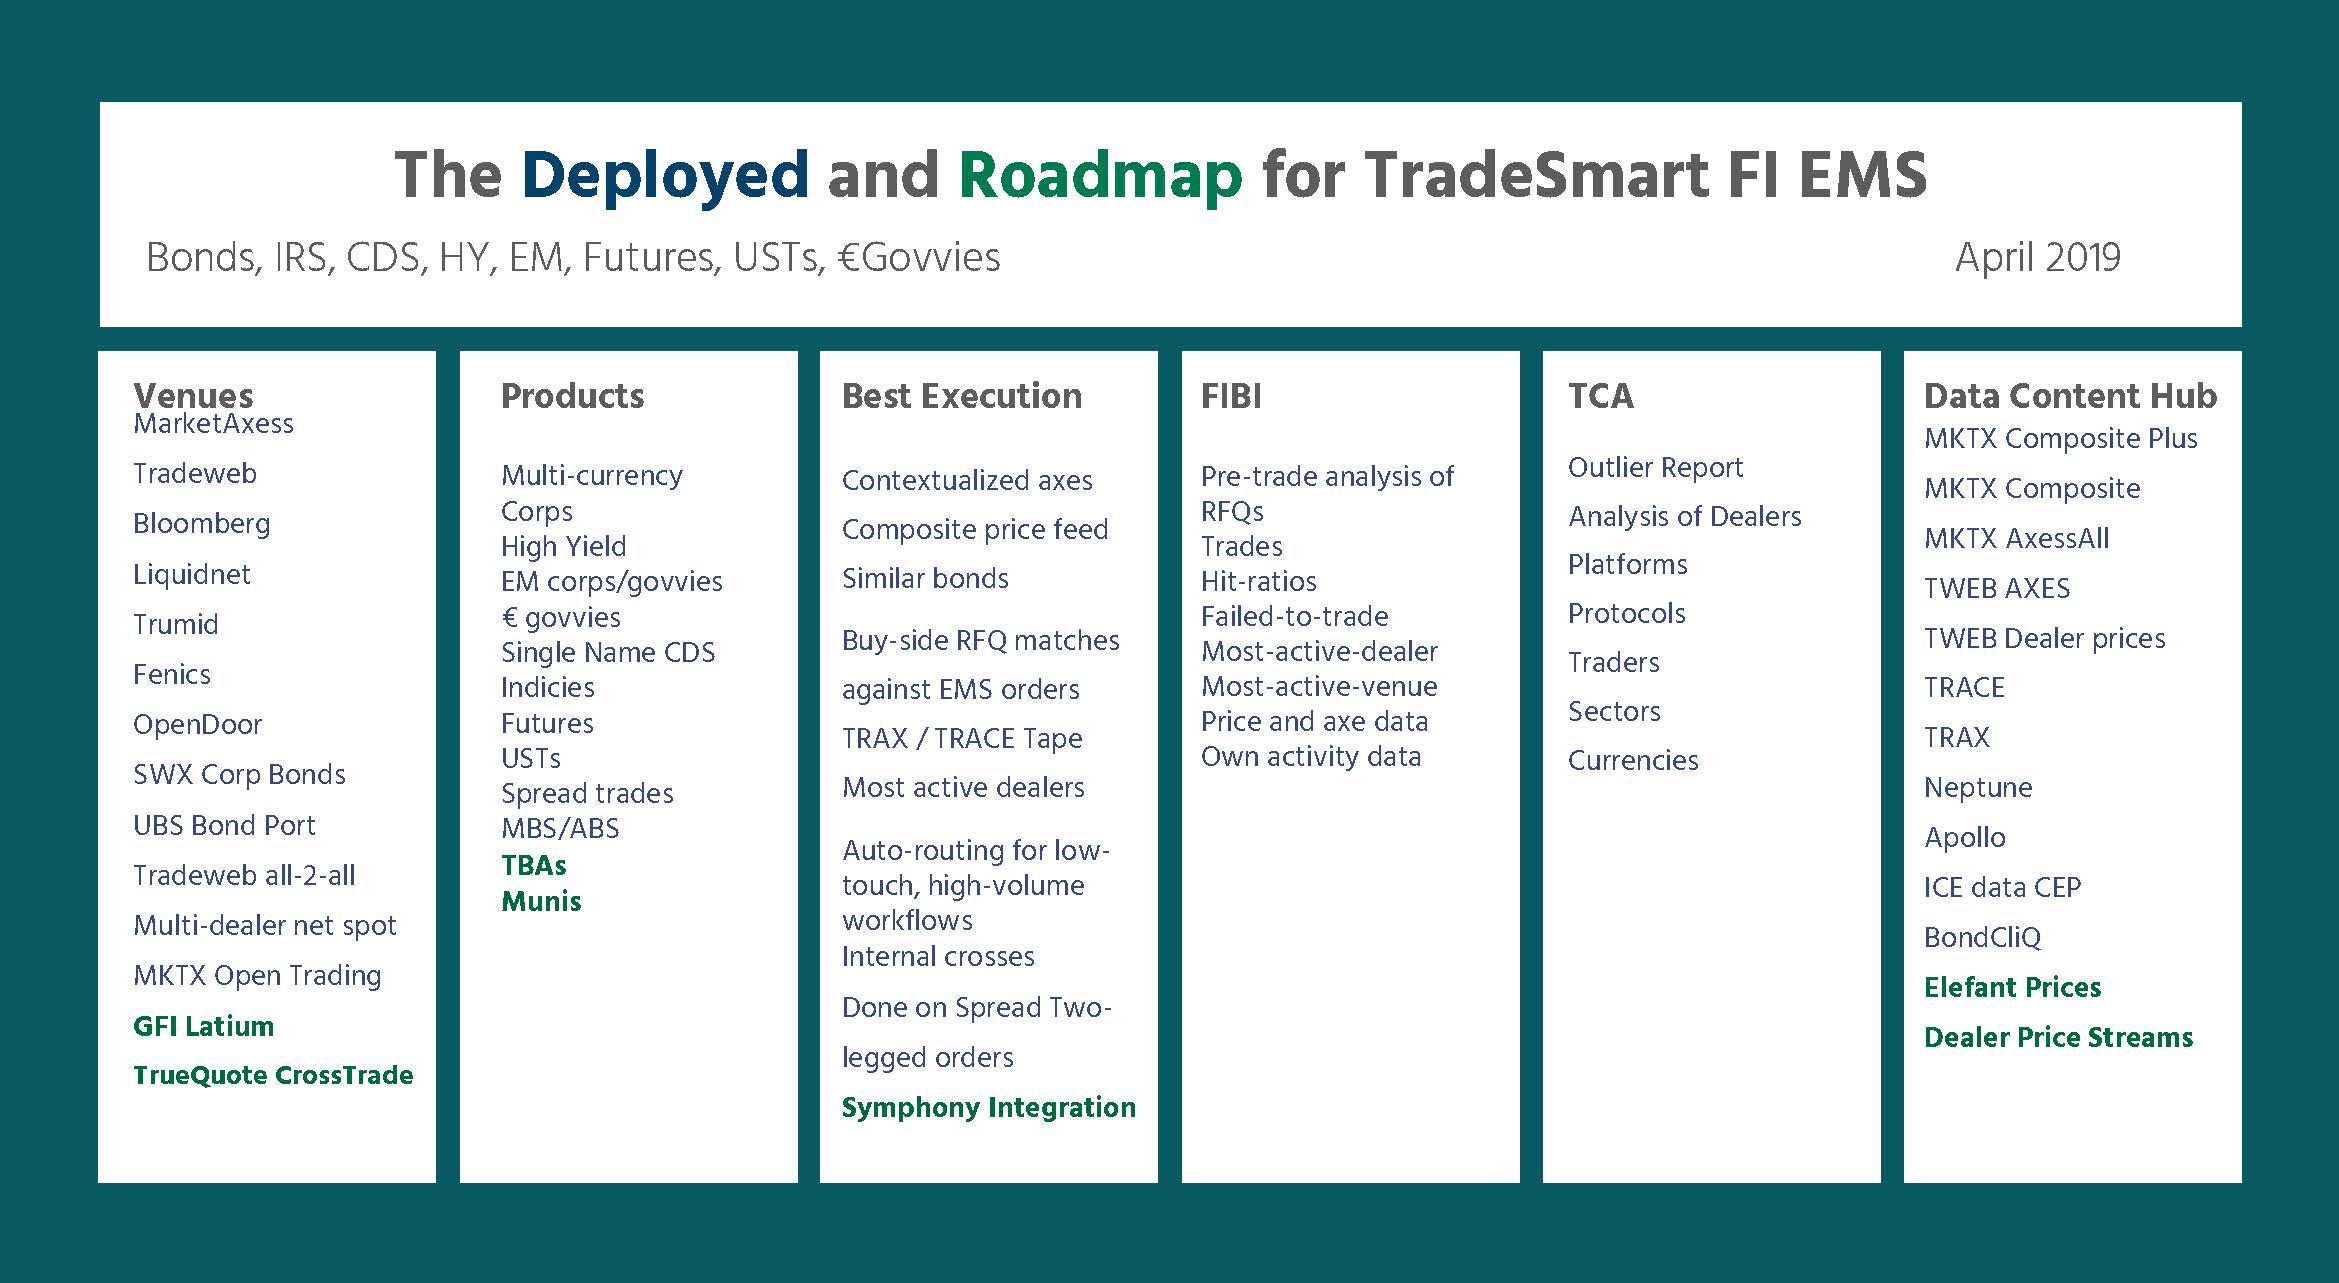2339x1283 pixels.
Task: Select 'SWX Corp Bonds'
Action: [x=239, y=775]
